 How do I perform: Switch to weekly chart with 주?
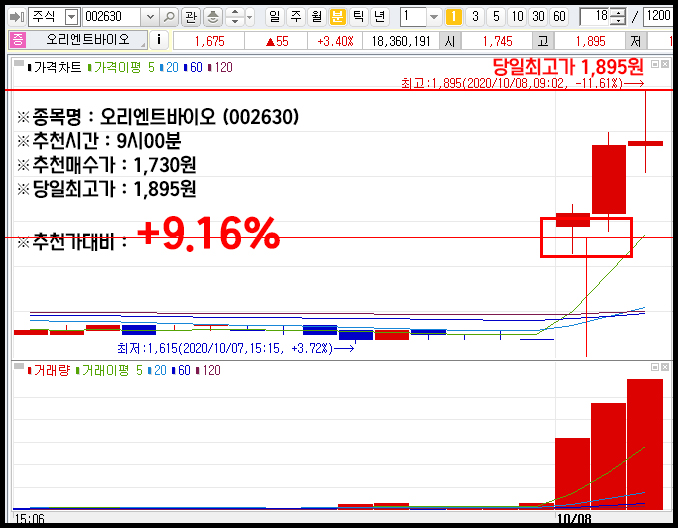(x=296, y=17)
